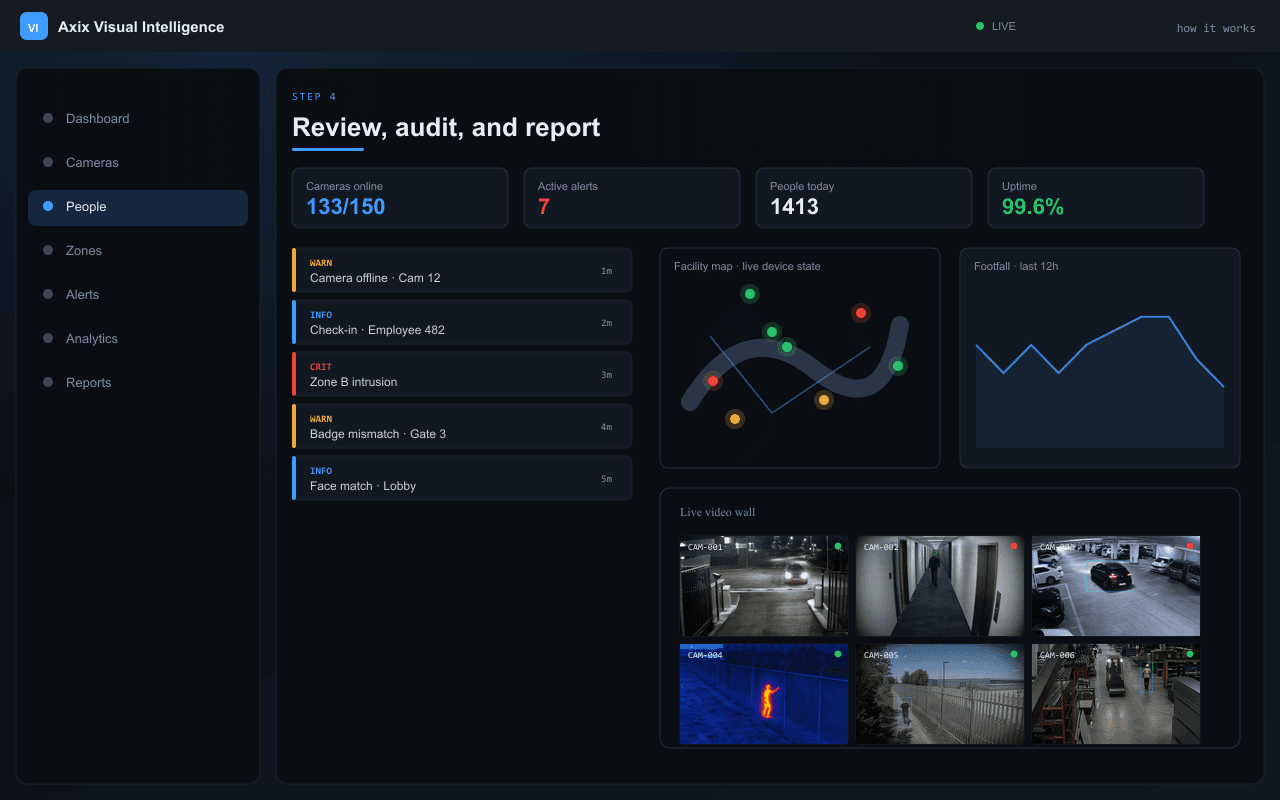The height and width of the screenshot is (800, 1280).
Task: Open the CAM-005 fence feed
Action: [x=940, y=694]
